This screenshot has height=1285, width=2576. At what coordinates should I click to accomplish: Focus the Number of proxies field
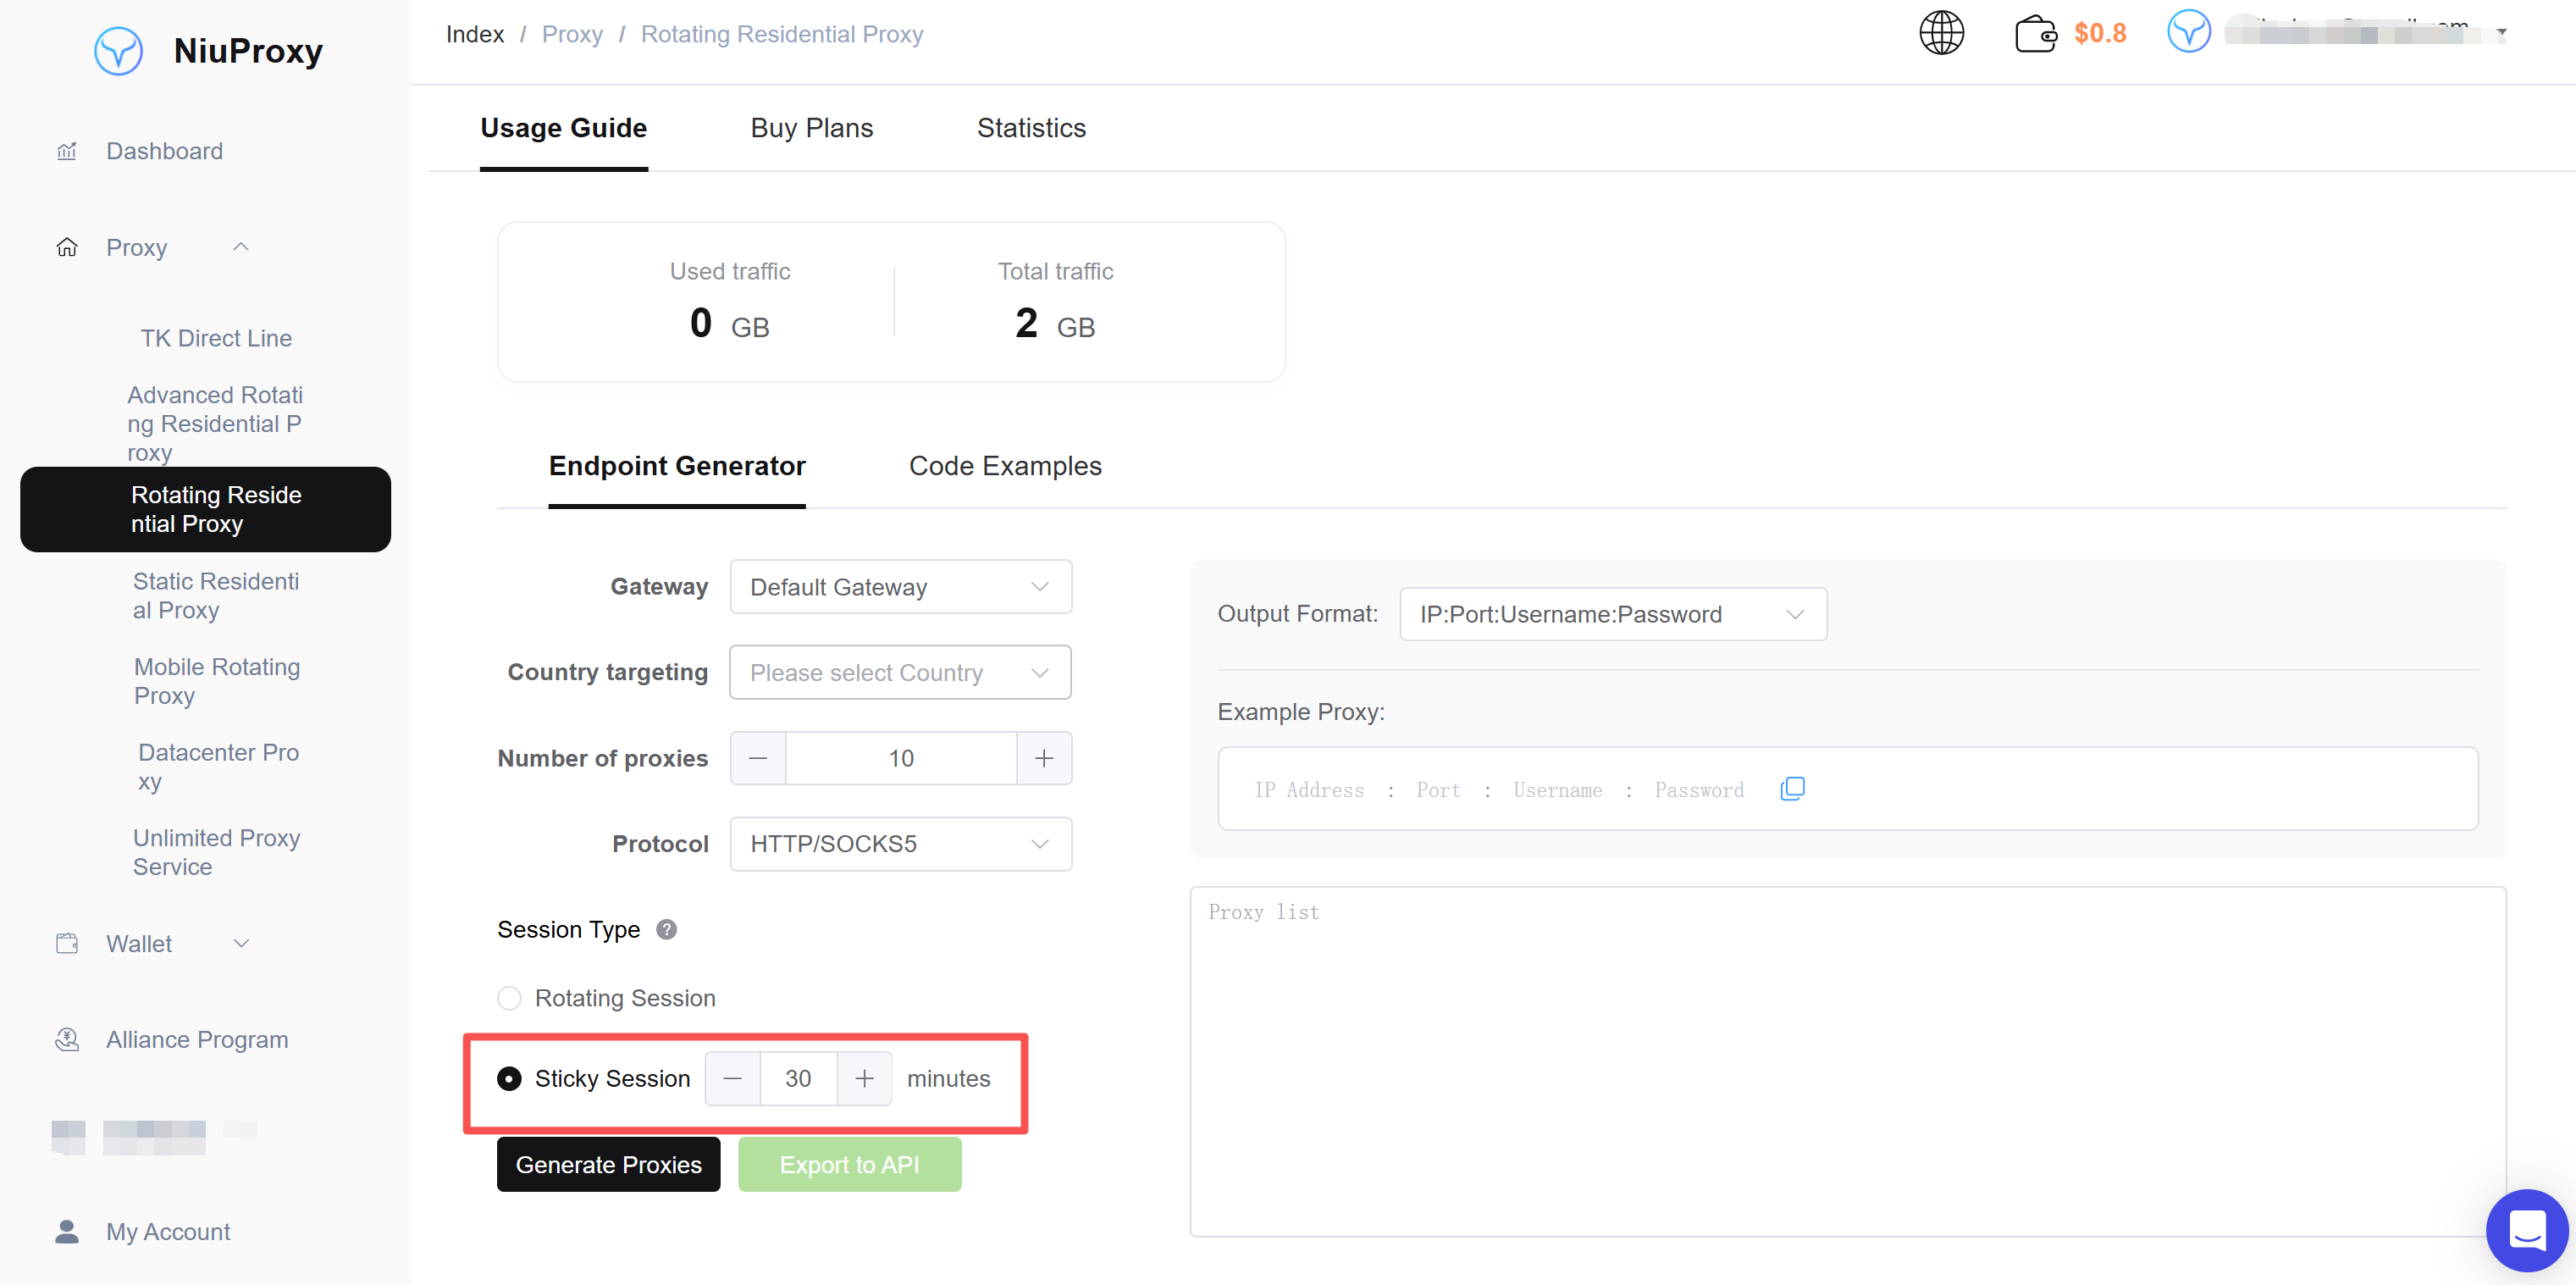(901, 758)
